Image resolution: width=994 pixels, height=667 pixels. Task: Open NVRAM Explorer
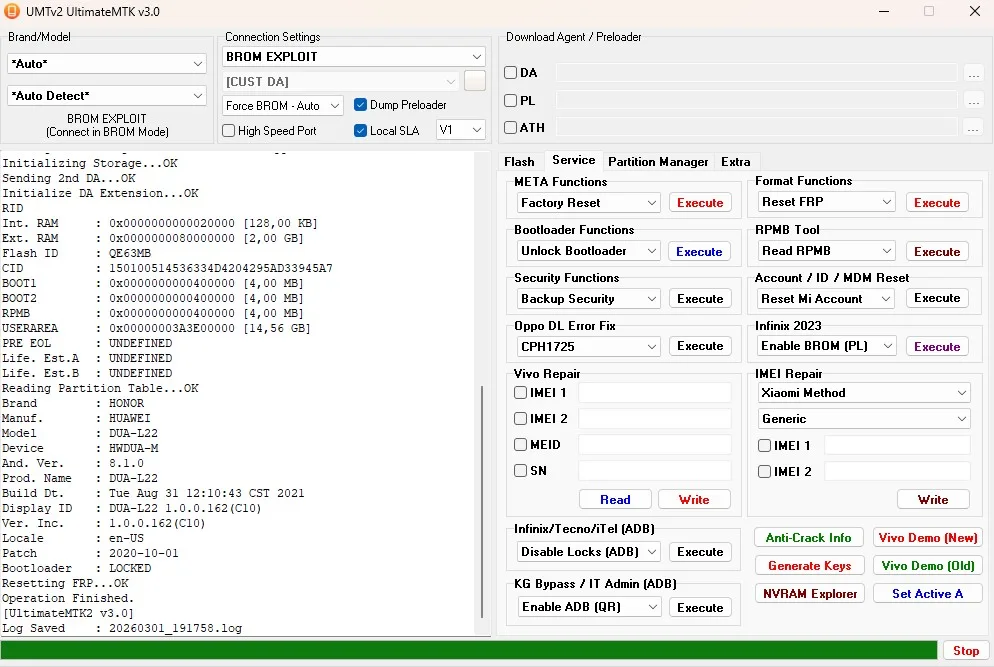tap(810, 593)
